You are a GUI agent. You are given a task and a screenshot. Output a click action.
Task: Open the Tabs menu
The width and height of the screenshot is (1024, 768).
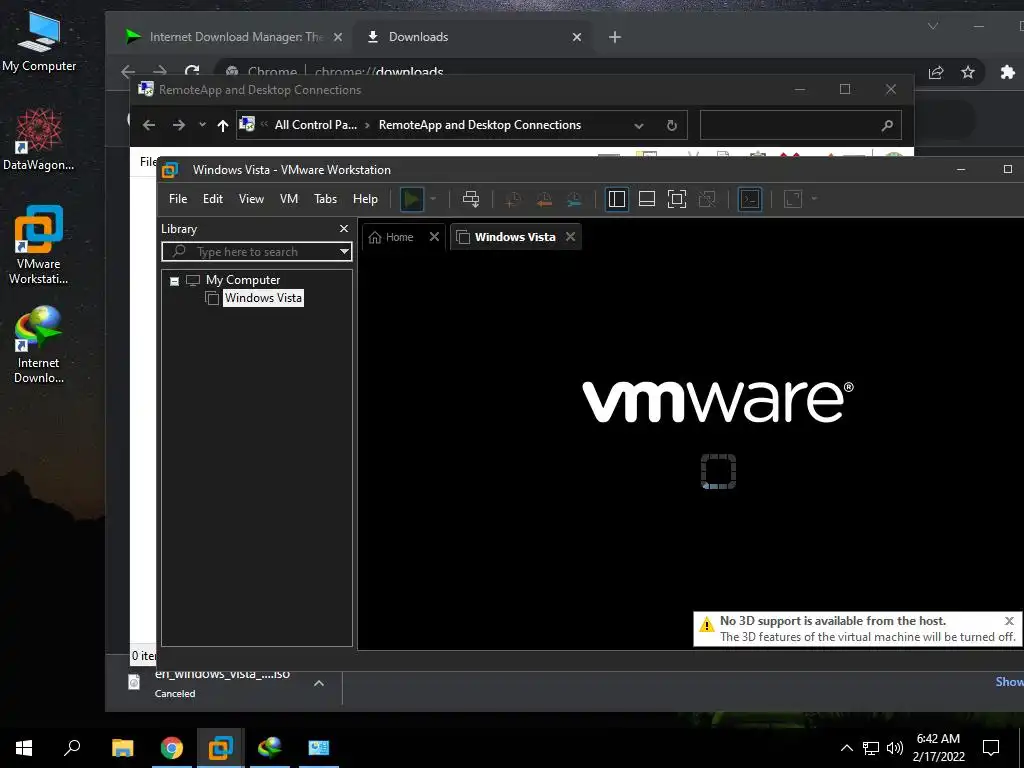[x=325, y=199]
